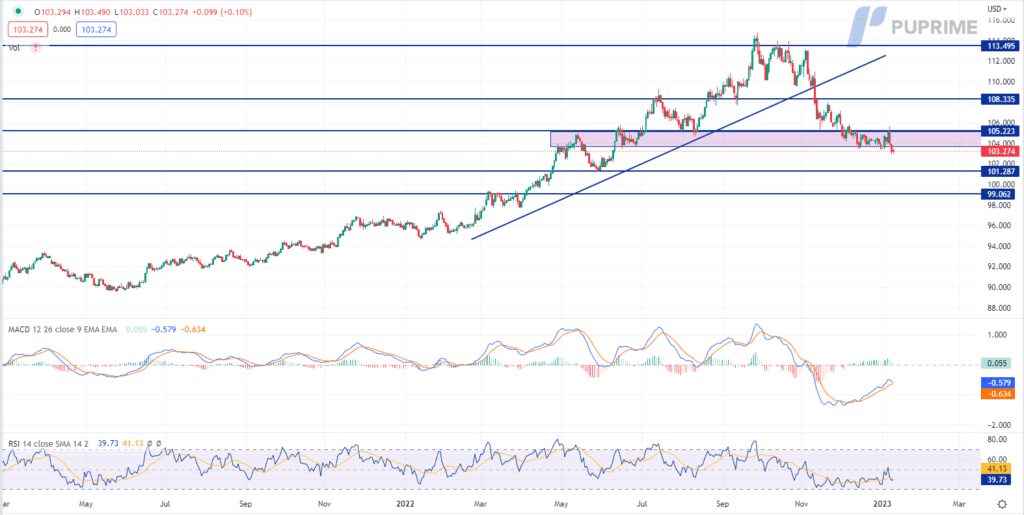The width and height of the screenshot is (1024, 515).
Task: Click the 0.000 spread value
Action: (x=61, y=29)
